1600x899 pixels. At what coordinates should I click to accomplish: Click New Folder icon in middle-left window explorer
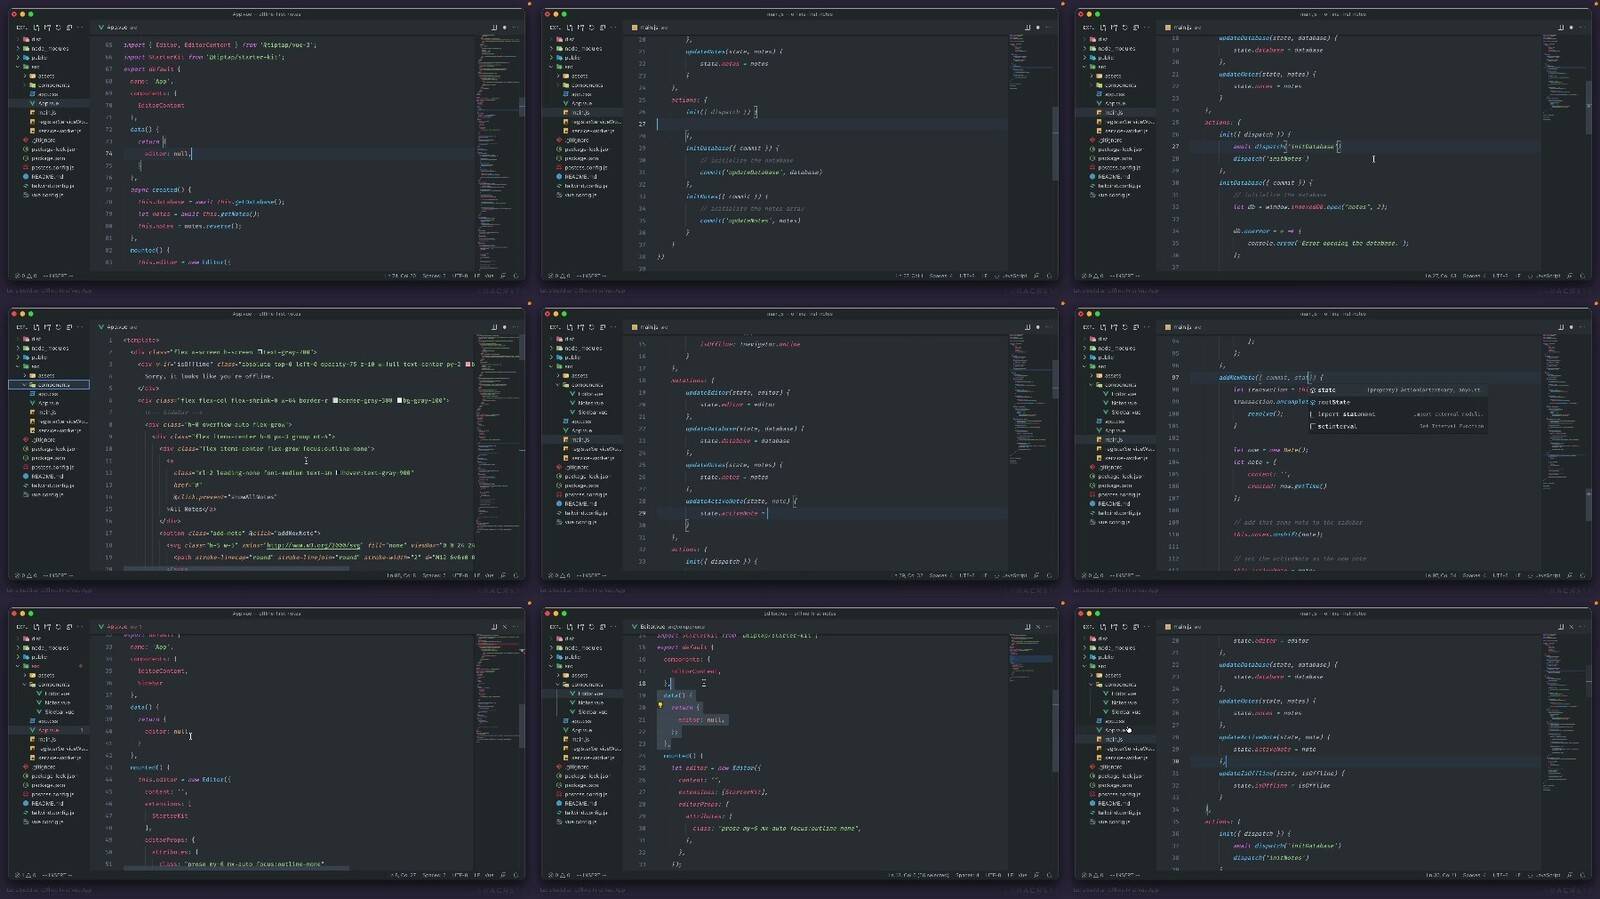tap(47, 327)
